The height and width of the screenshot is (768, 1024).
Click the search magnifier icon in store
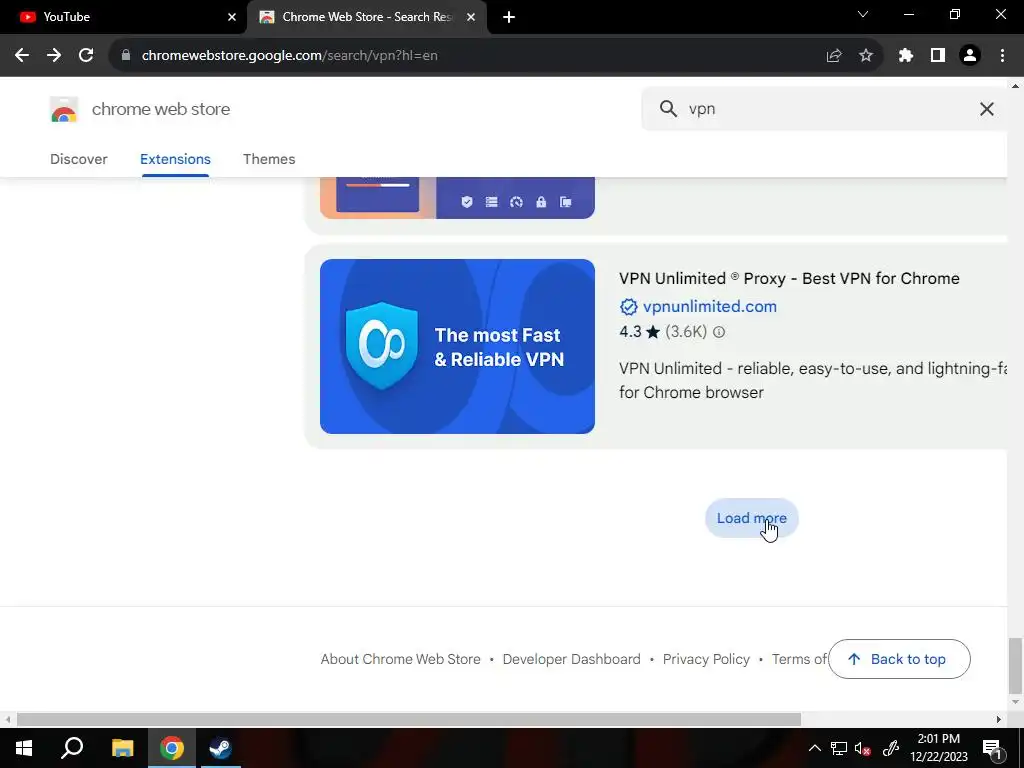pyautogui.click(x=668, y=109)
